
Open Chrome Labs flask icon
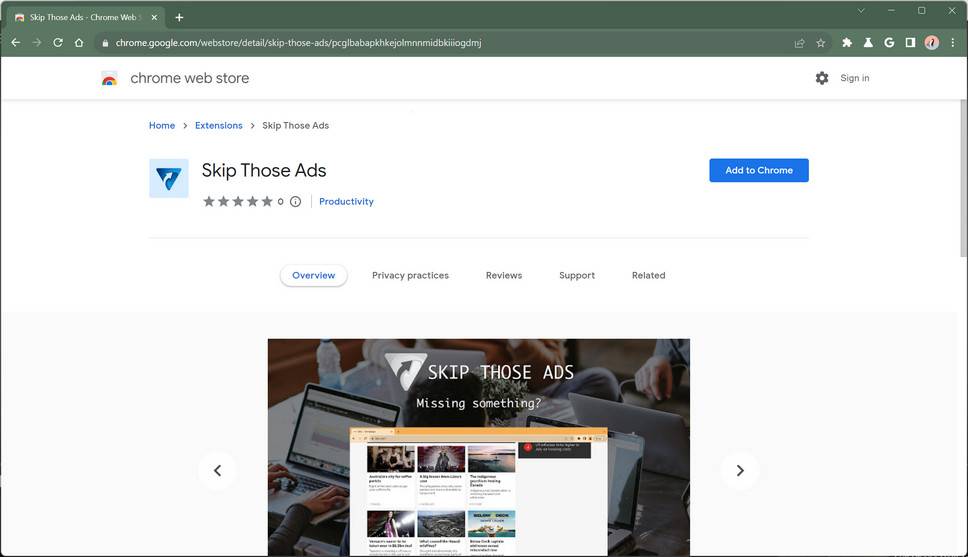tap(868, 43)
